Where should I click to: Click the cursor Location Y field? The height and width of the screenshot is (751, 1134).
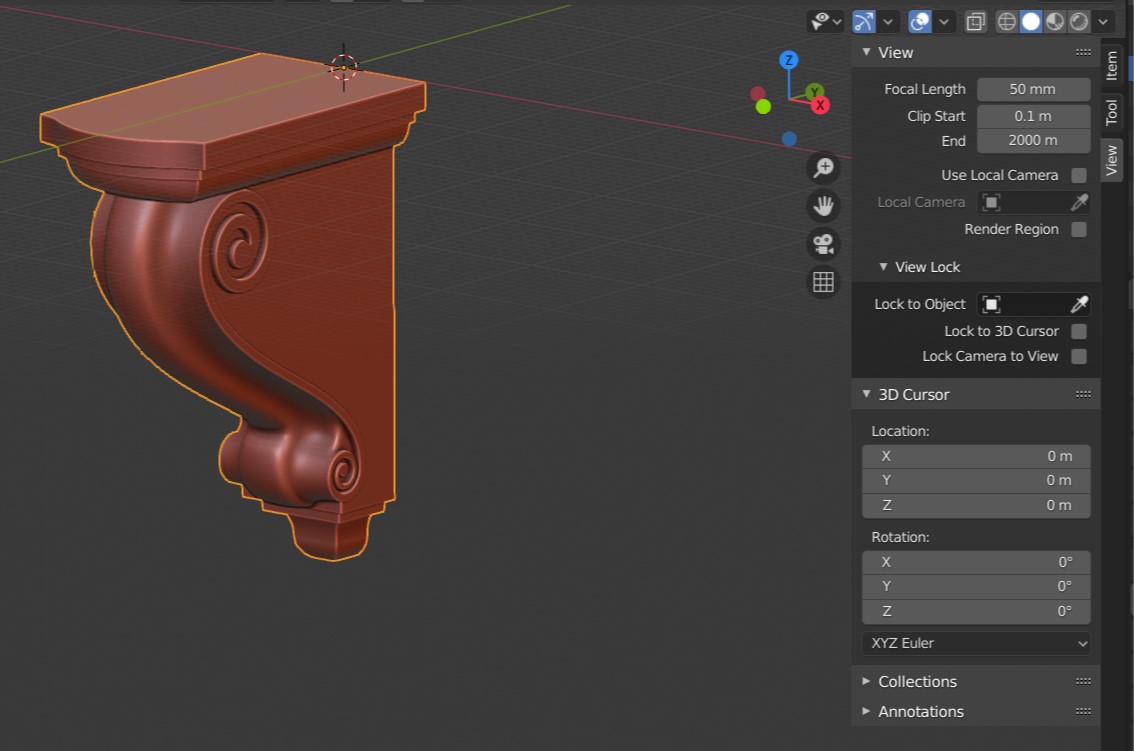tap(976, 480)
